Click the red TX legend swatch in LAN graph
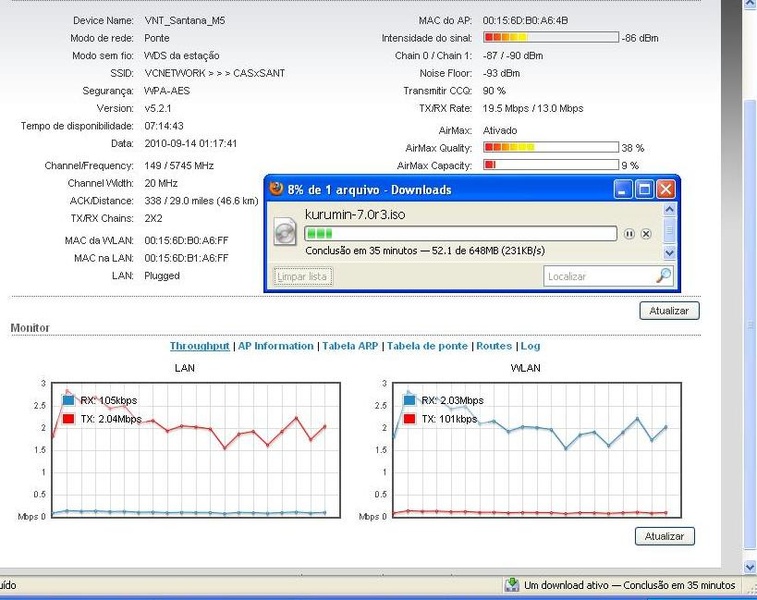The image size is (757, 600). click(x=69, y=419)
